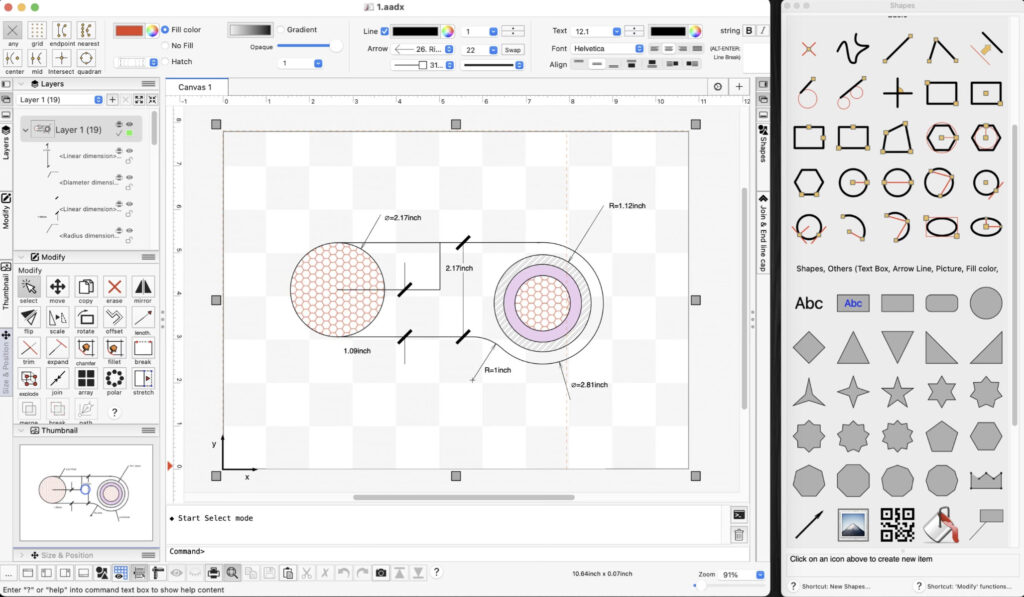Viewport: 1024px width, 597px height.
Task: Hide the Diameter dimension item via eye icon
Action: 129,177
